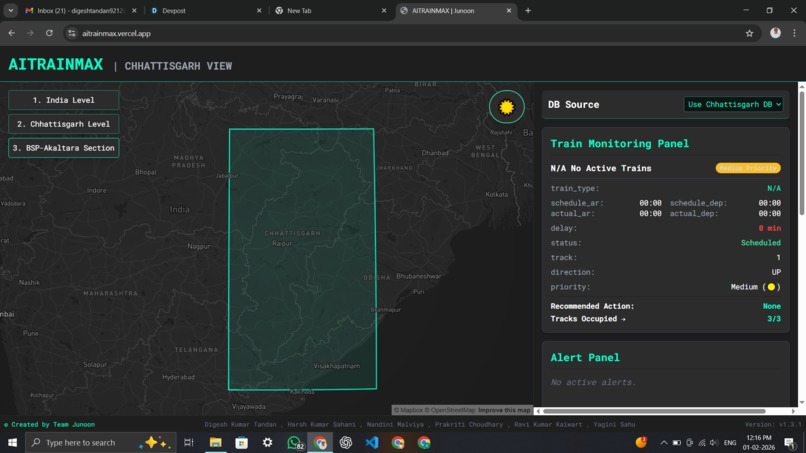Open the Mapbox attribution link
806x453 pixels.
(408, 410)
